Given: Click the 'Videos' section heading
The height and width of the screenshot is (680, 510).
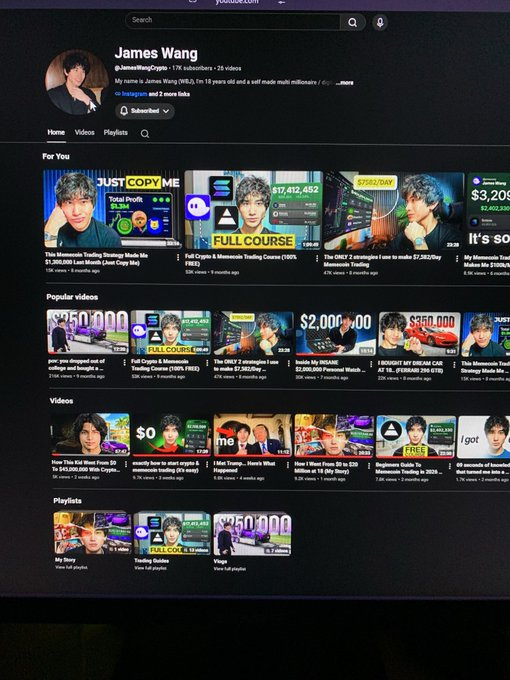Looking at the screenshot, I should (x=61, y=401).
